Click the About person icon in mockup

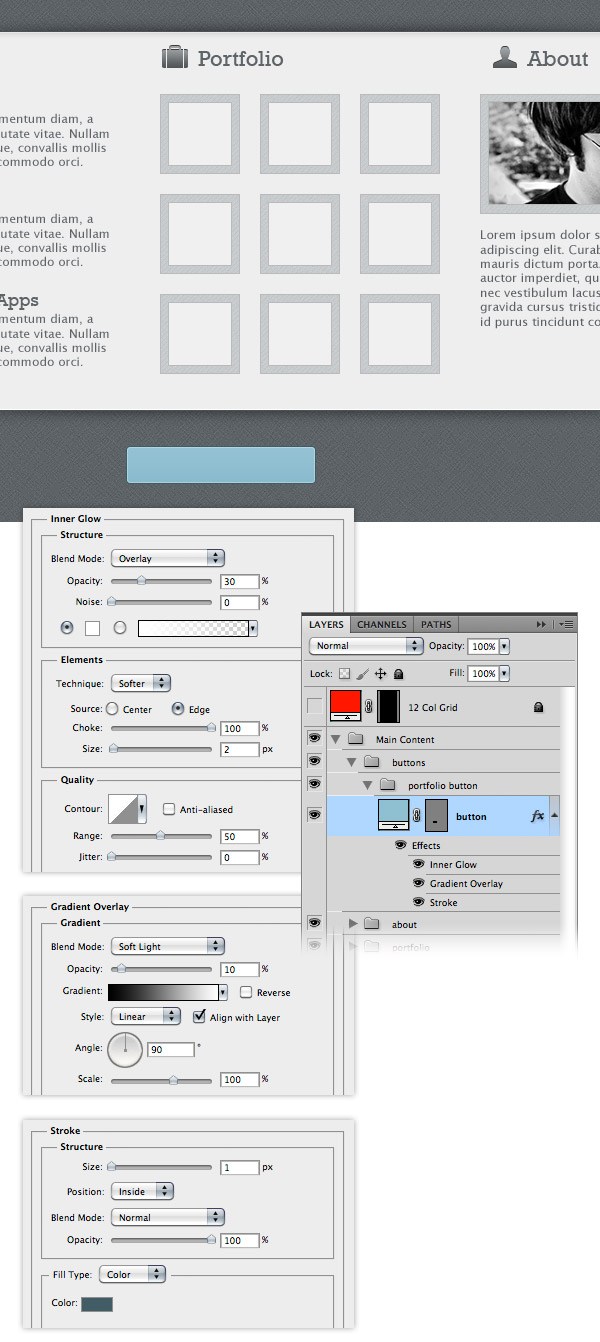(x=505, y=57)
